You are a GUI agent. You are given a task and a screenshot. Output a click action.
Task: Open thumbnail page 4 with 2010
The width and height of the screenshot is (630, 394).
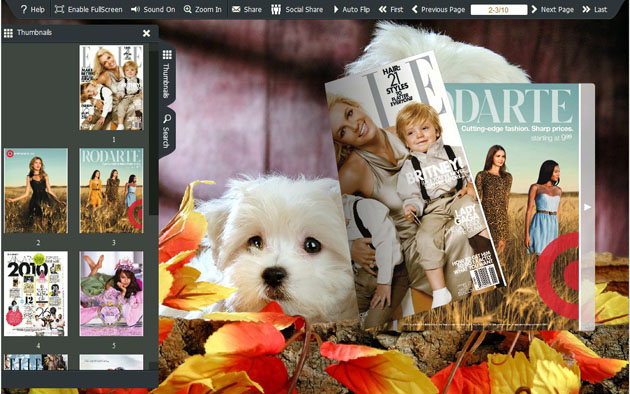pyautogui.click(x=36, y=294)
